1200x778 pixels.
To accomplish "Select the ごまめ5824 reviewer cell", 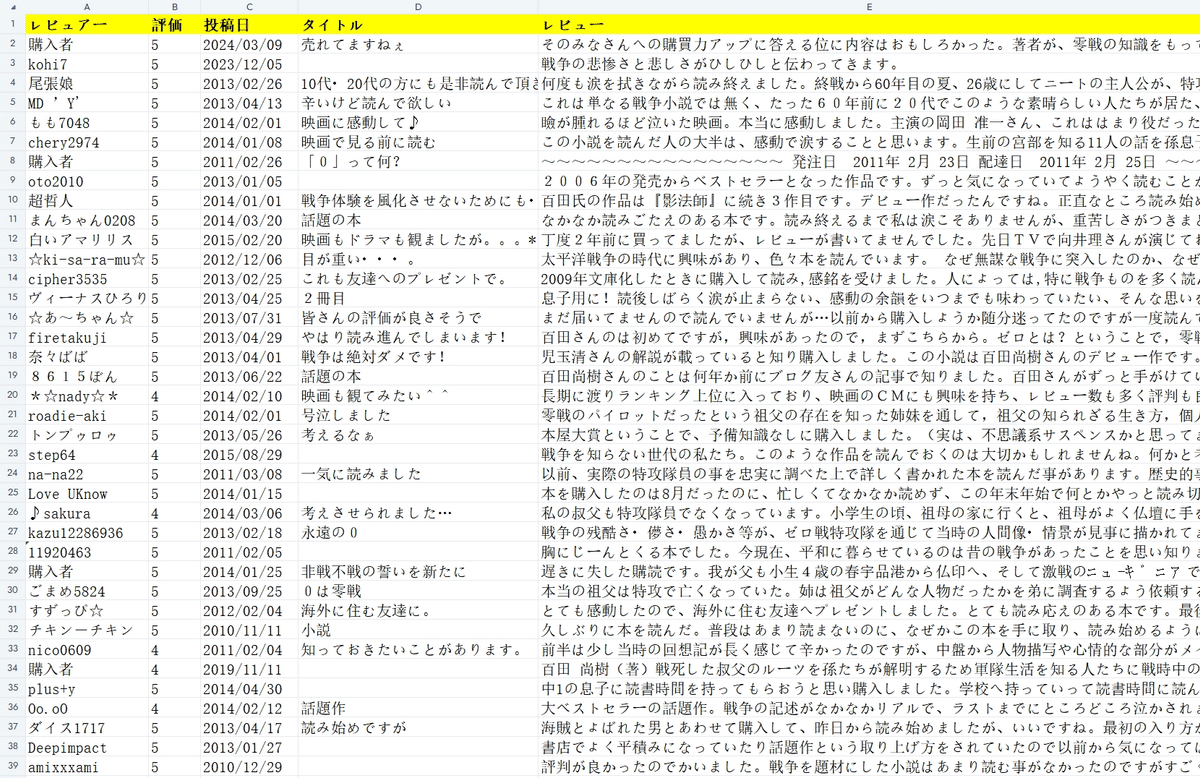I will coord(87,590).
